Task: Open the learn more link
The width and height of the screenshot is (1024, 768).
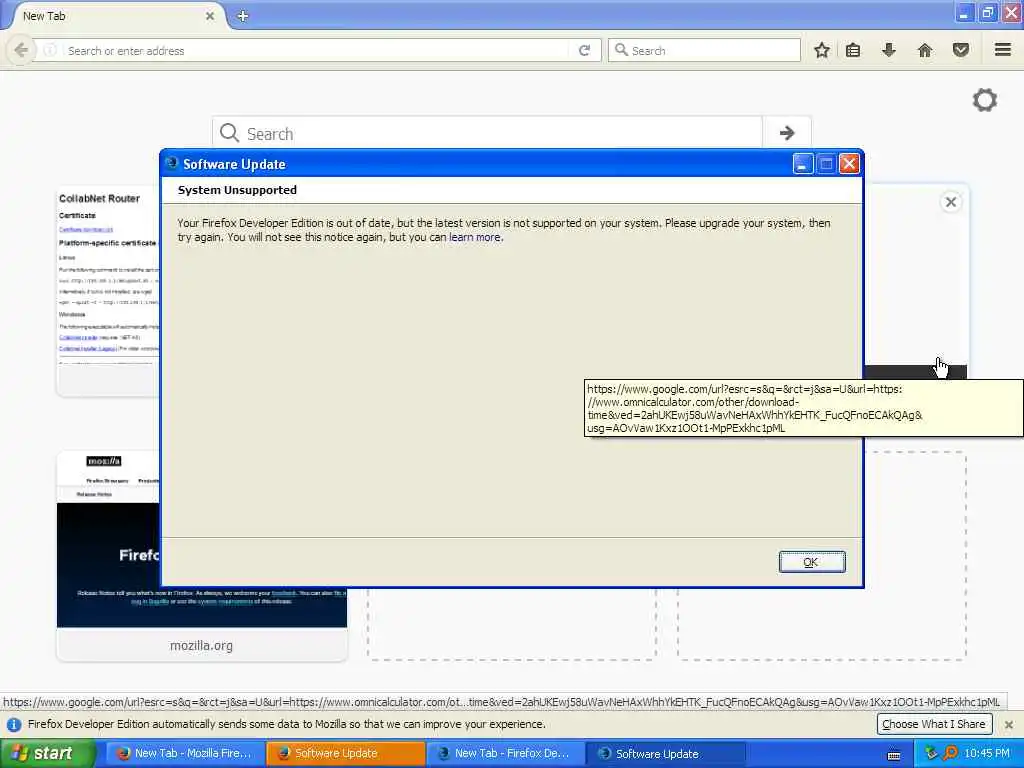Action: click(x=475, y=237)
